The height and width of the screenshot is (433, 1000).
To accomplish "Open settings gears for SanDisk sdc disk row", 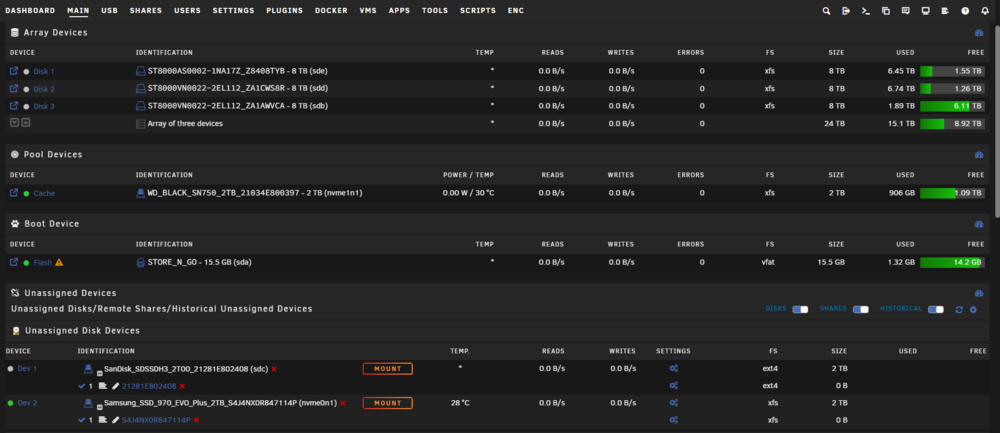I will (673, 369).
